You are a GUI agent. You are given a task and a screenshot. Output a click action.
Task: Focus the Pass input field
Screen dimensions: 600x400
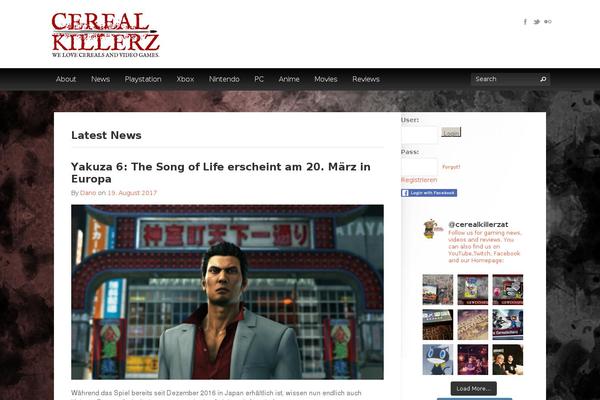pos(419,167)
